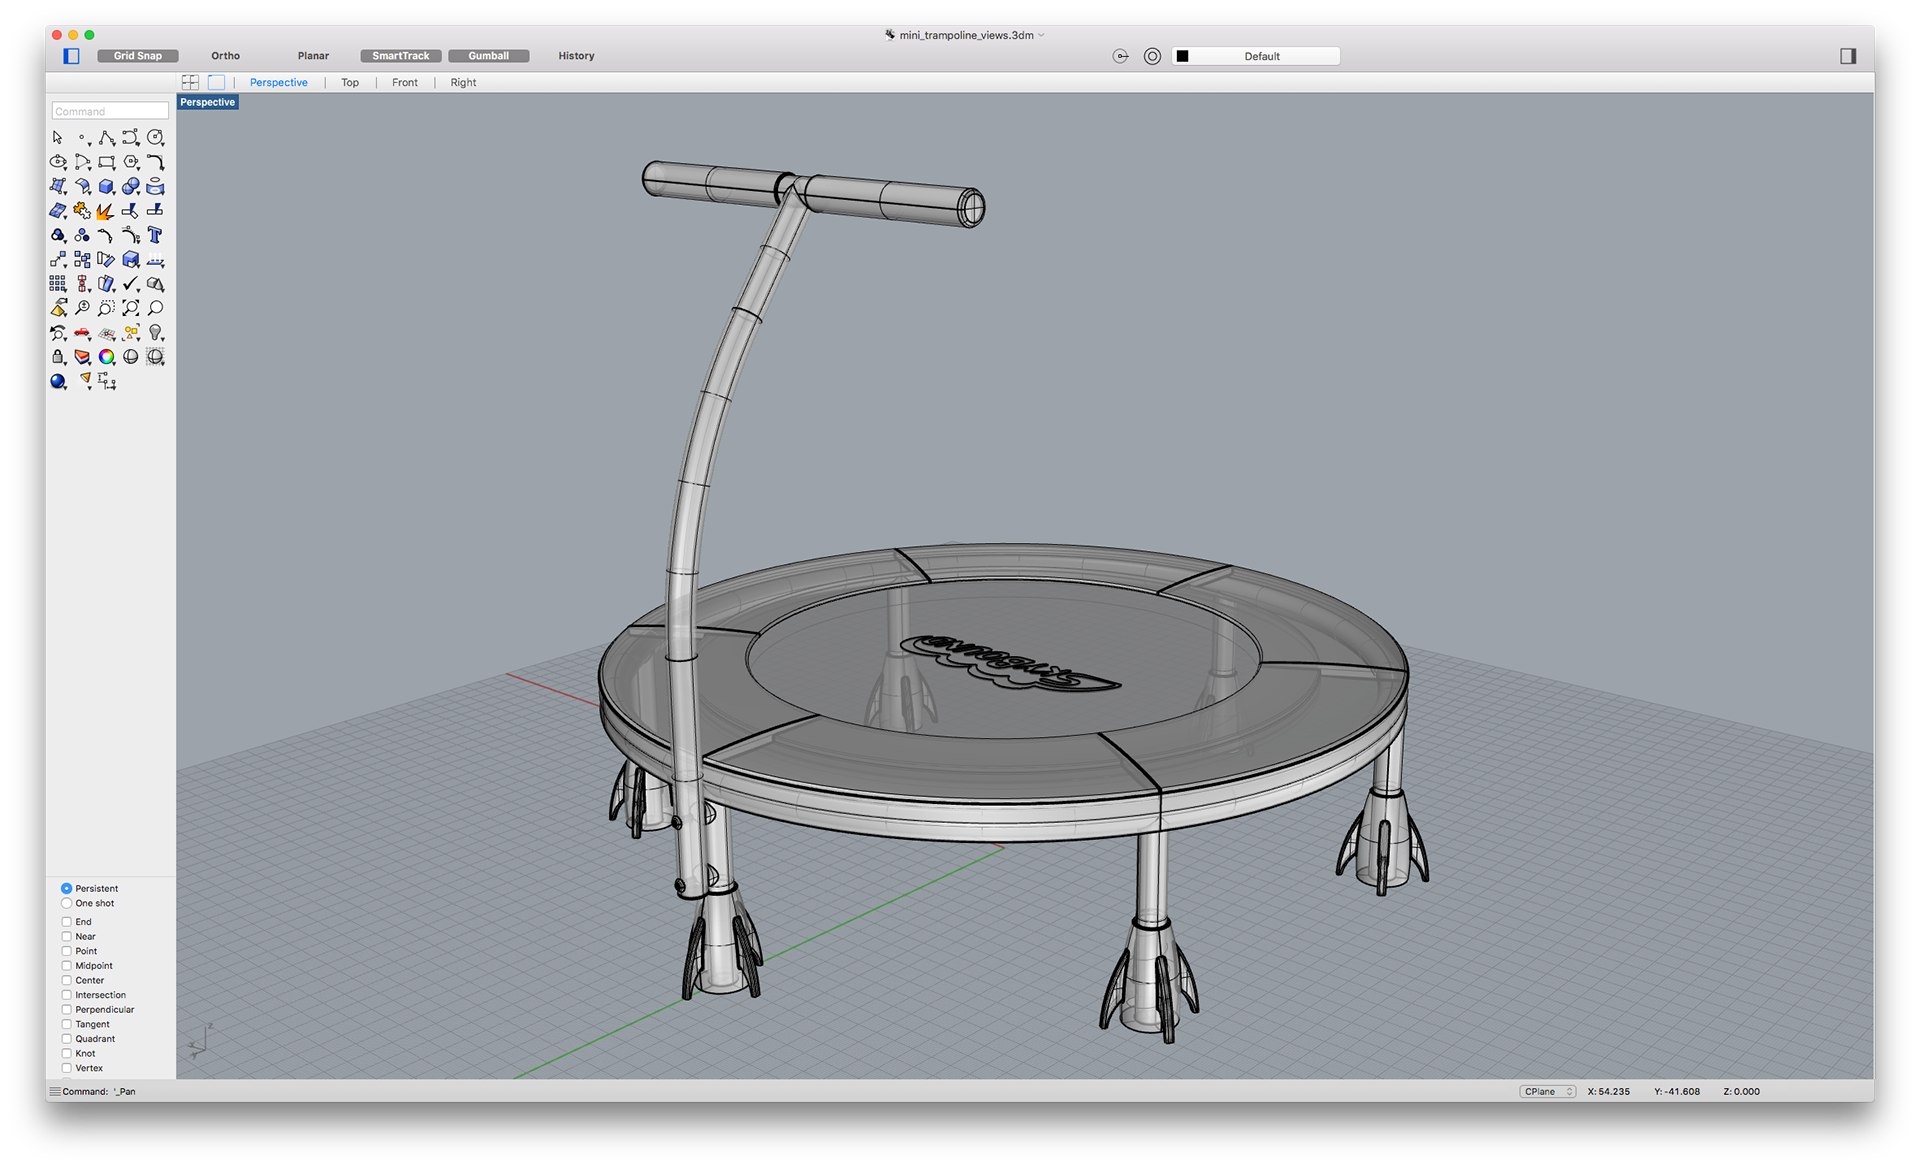
Task: Click the Boolean Union spheres icon
Action: 131,186
